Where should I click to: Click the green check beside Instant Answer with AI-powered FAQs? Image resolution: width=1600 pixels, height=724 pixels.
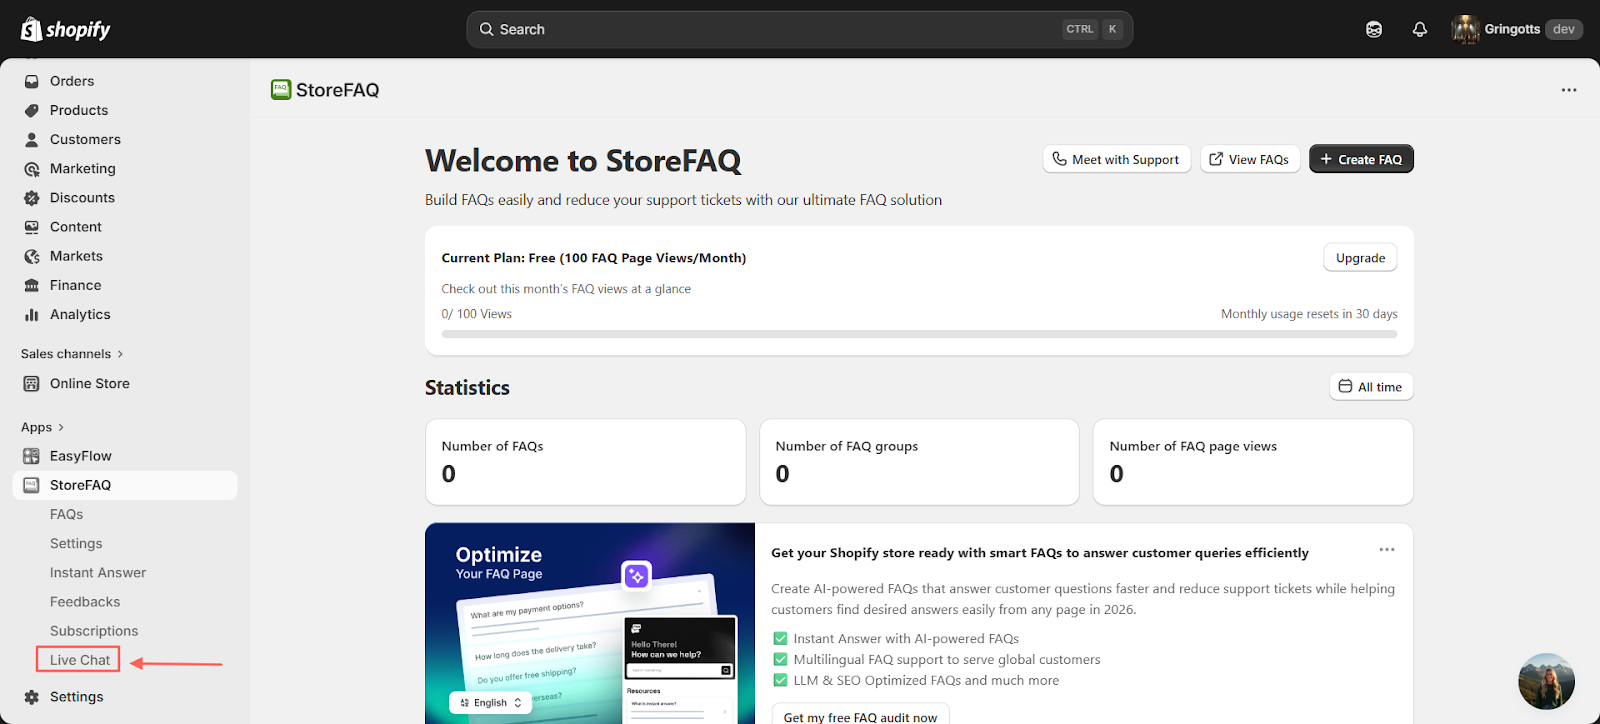[780, 638]
